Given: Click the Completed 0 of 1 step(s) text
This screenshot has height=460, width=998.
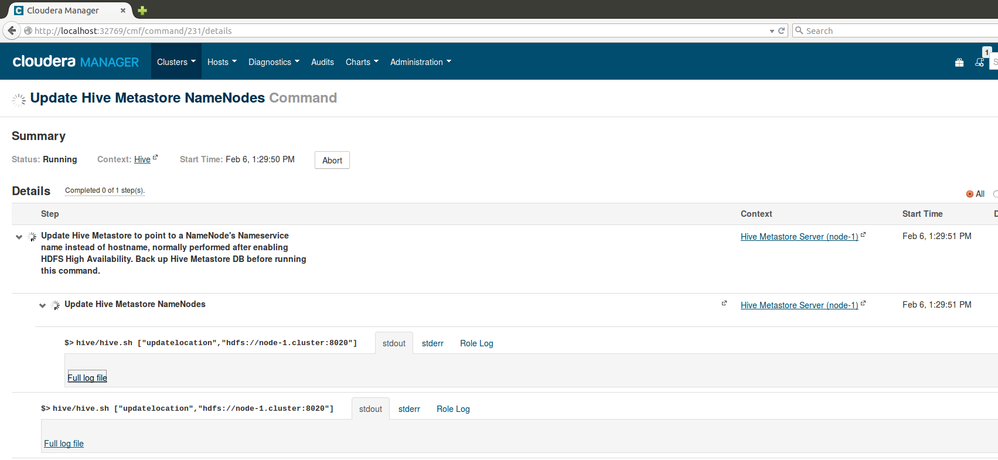Looking at the screenshot, I should pyautogui.click(x=105, y=191).
